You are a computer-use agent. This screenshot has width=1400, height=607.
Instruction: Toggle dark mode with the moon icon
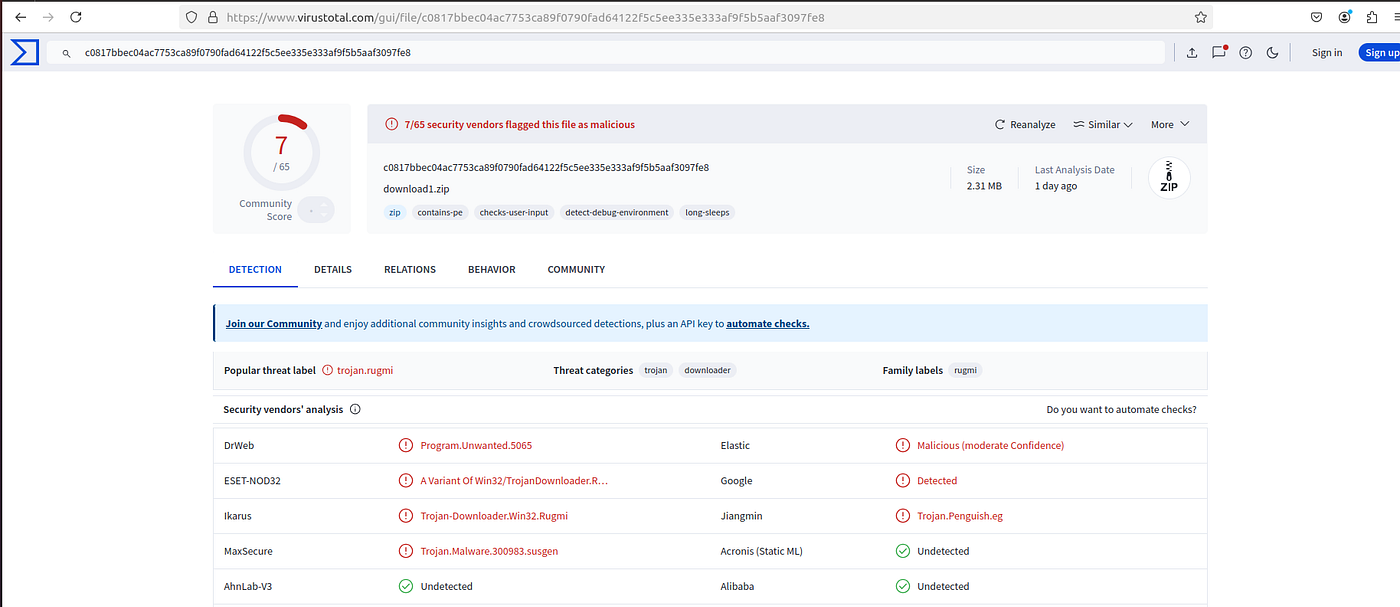(1273, 53)
